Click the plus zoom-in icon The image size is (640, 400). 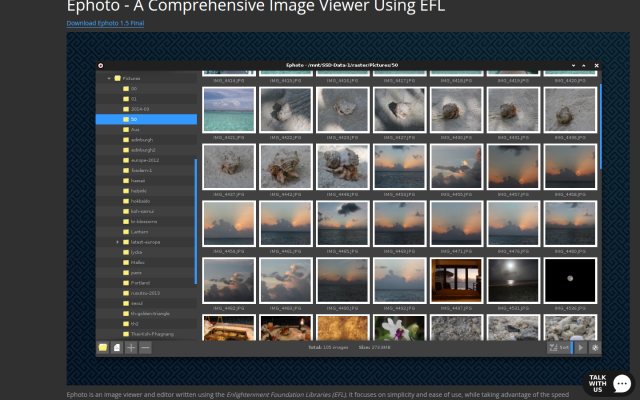131,348
